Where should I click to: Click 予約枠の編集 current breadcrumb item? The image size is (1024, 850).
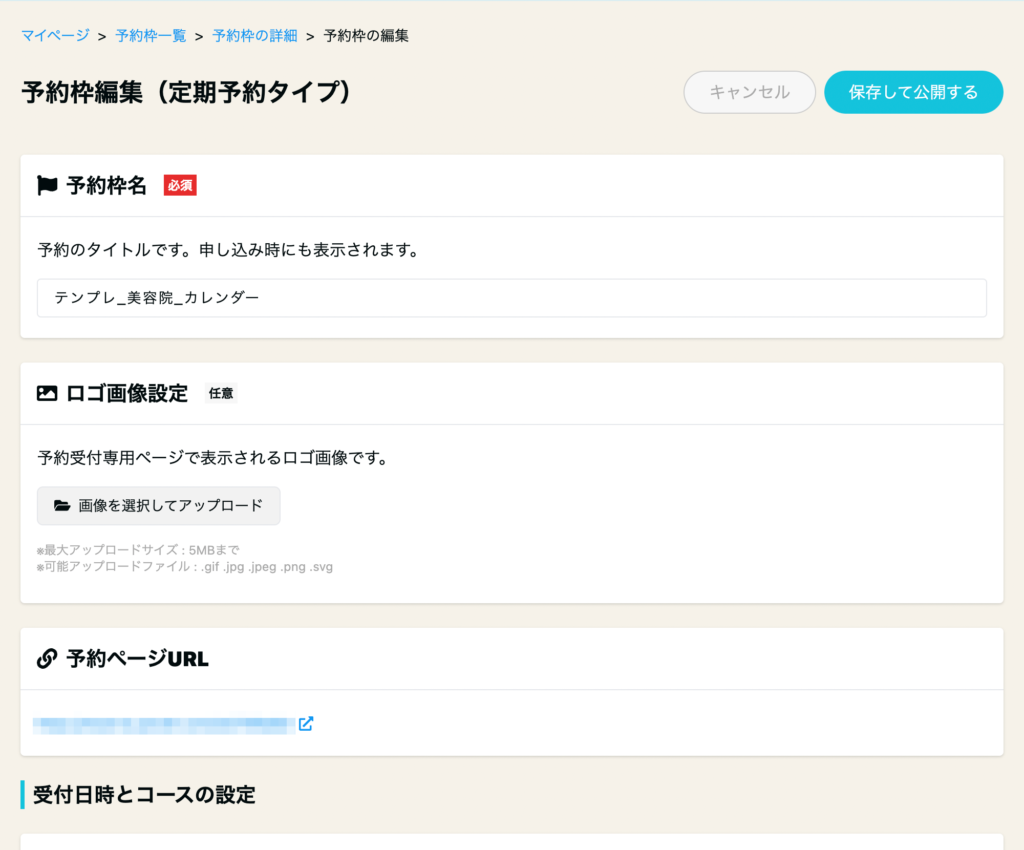[366, 36]
